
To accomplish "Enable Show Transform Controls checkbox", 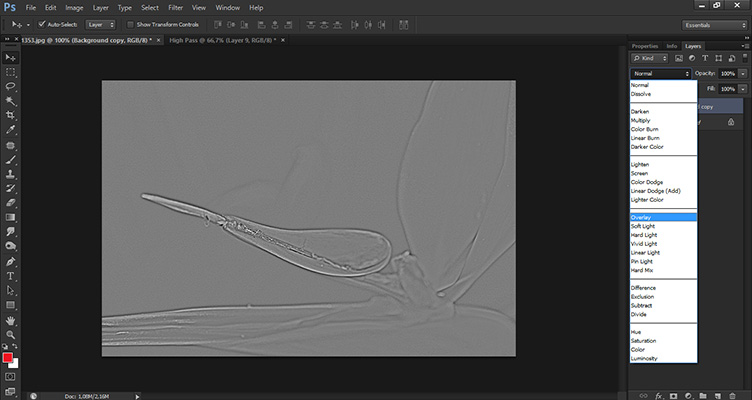I will point(130,24).
